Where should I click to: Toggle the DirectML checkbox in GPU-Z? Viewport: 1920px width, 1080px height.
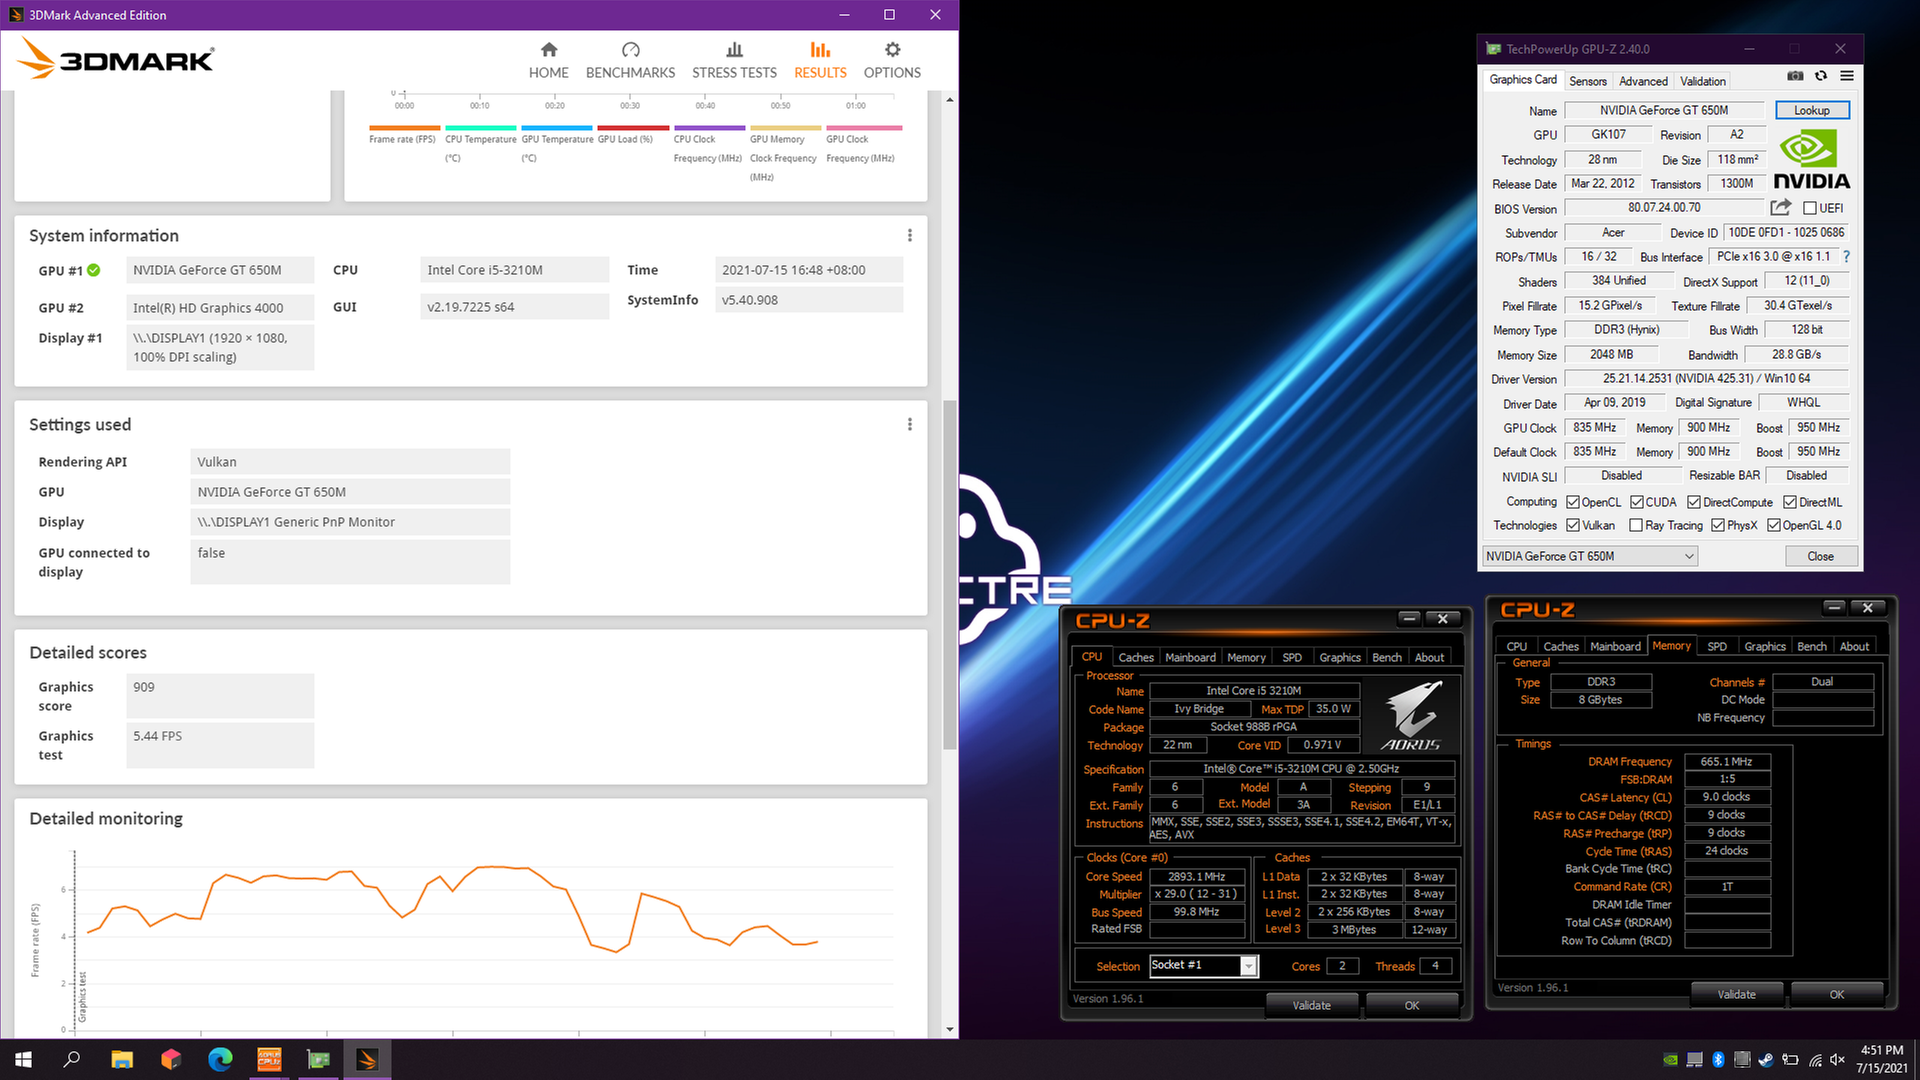point(1790,502)
